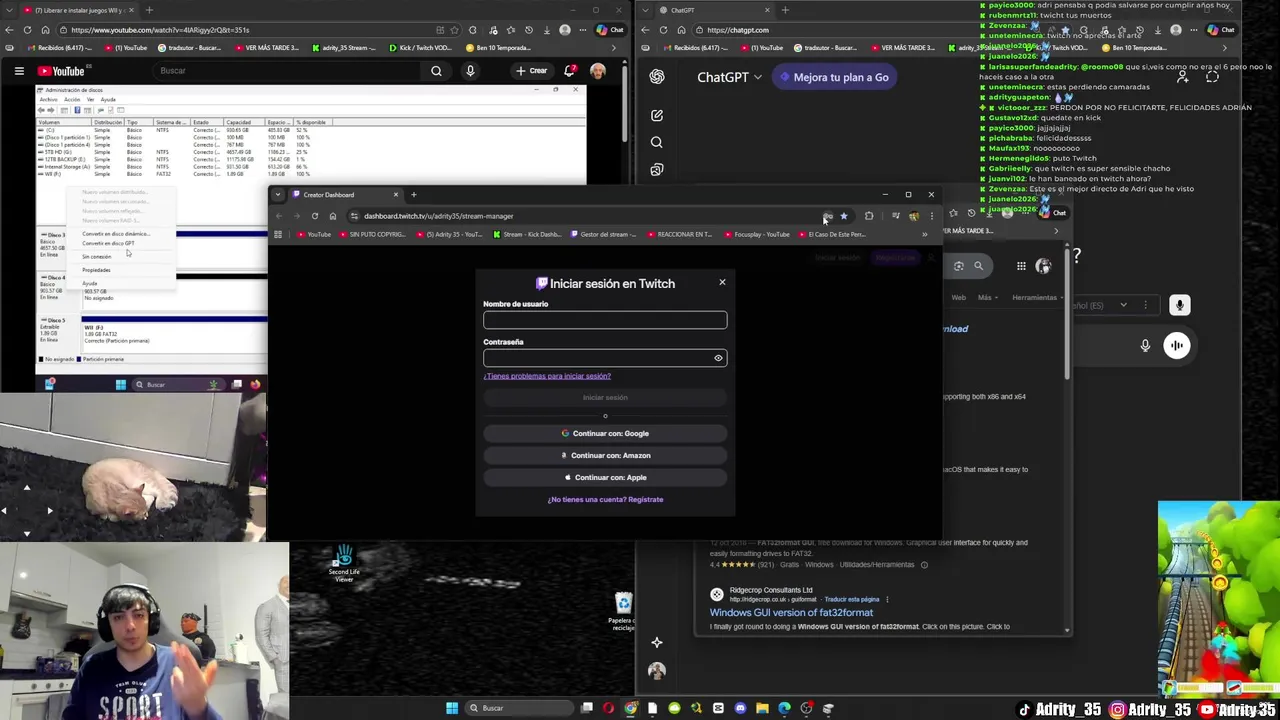The image size is (1280, 720).
Task: Select the Creator Dashboard tab
Action: [x=345, y=195]
